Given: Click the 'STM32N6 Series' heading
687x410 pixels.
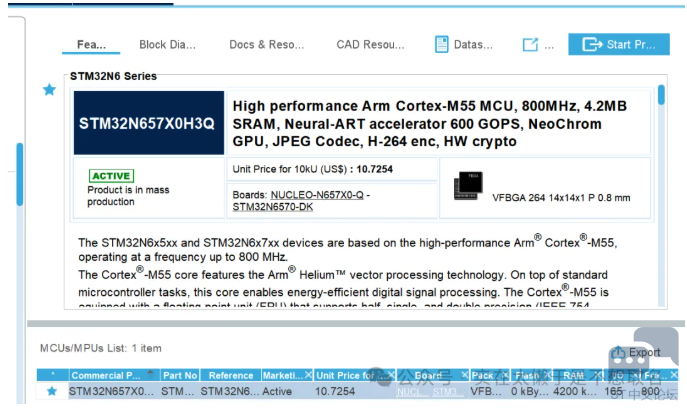Looking at the screenshot, I should (x=113, y=76).
